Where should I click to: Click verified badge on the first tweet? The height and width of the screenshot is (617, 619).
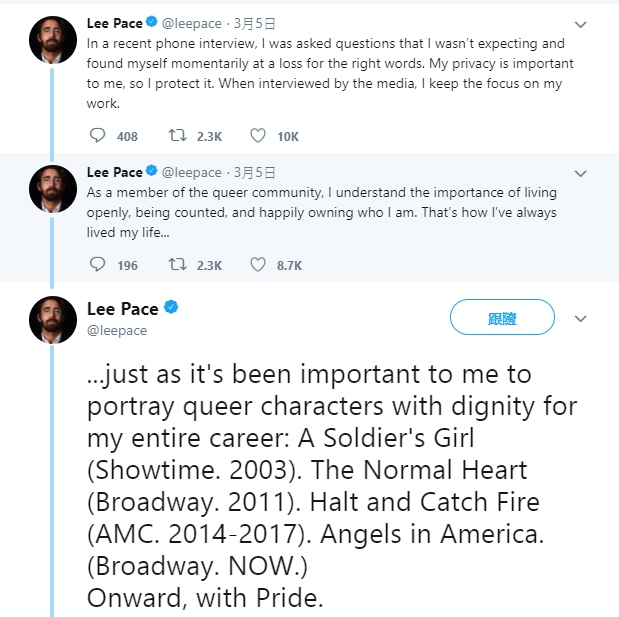point(151,20)
